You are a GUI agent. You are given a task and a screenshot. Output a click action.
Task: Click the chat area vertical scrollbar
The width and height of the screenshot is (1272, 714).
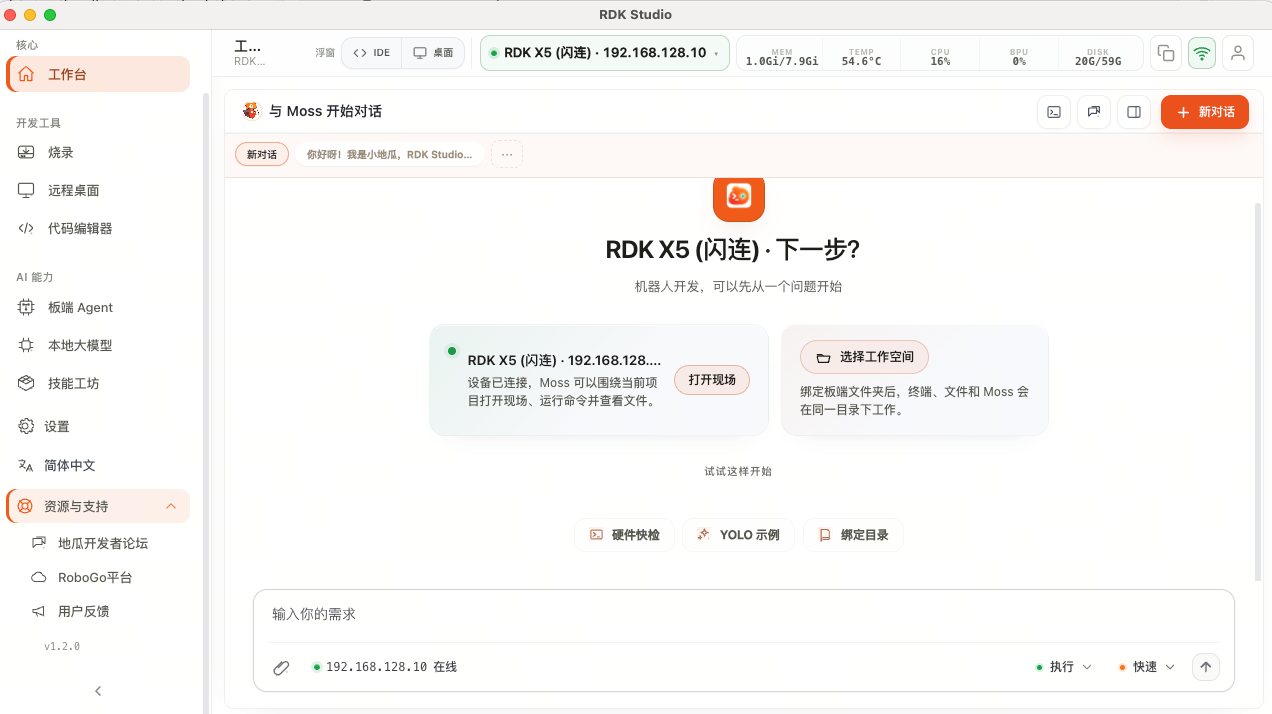(1257, 392)
